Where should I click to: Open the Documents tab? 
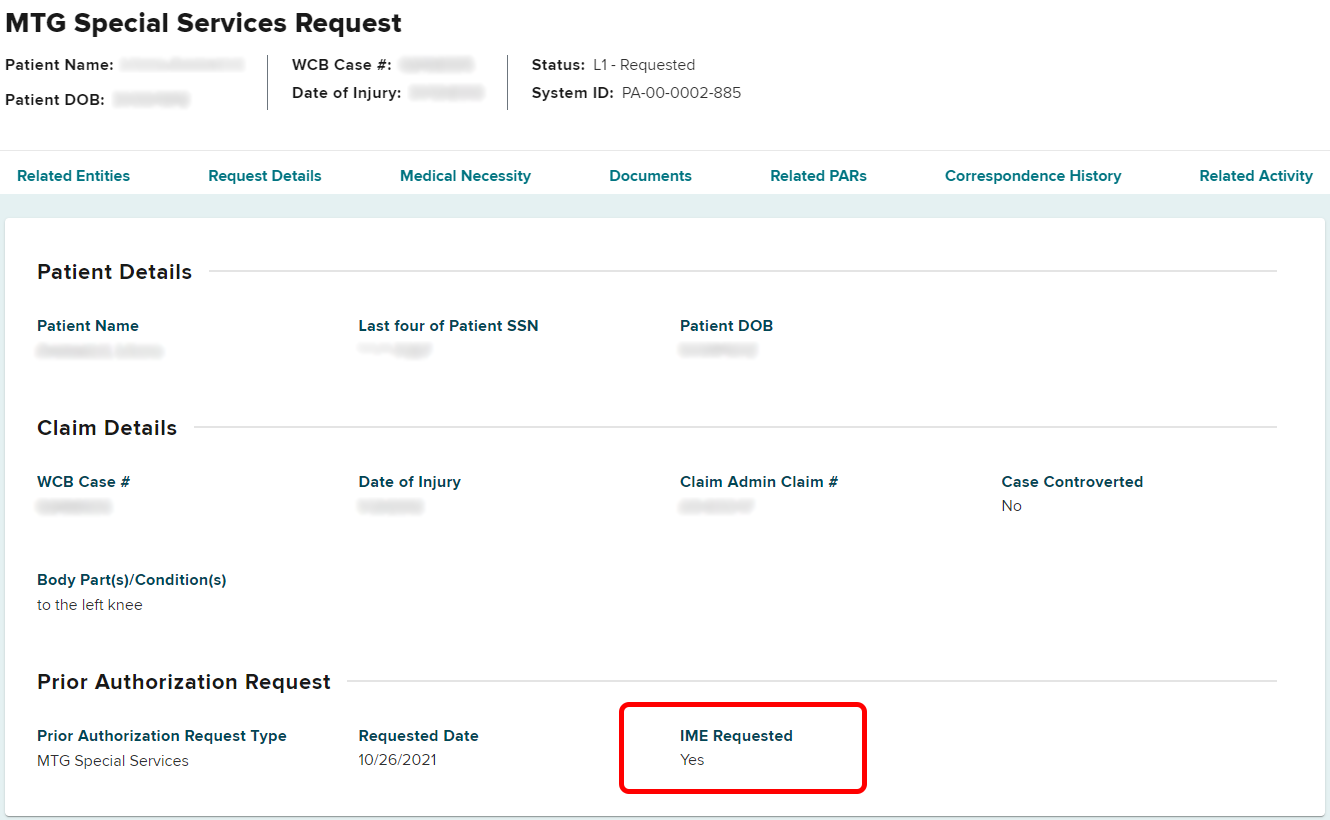650,176
